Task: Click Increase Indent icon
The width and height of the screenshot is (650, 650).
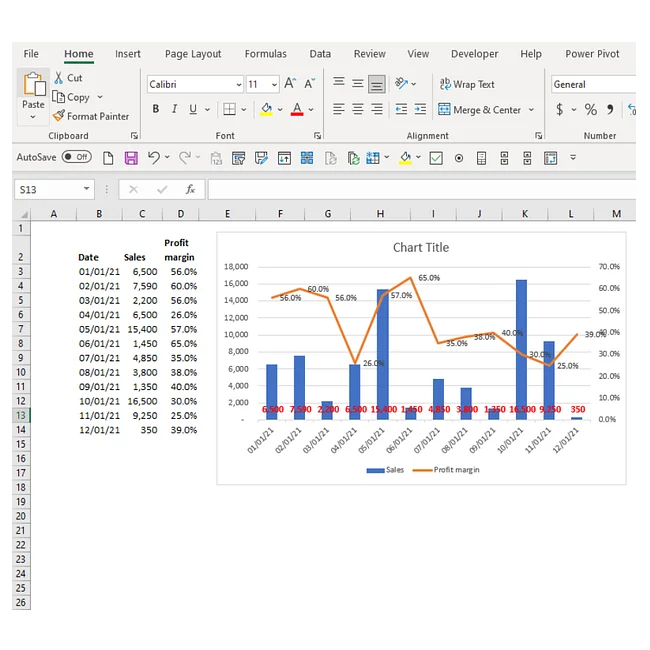Action: tap(420, 109)
